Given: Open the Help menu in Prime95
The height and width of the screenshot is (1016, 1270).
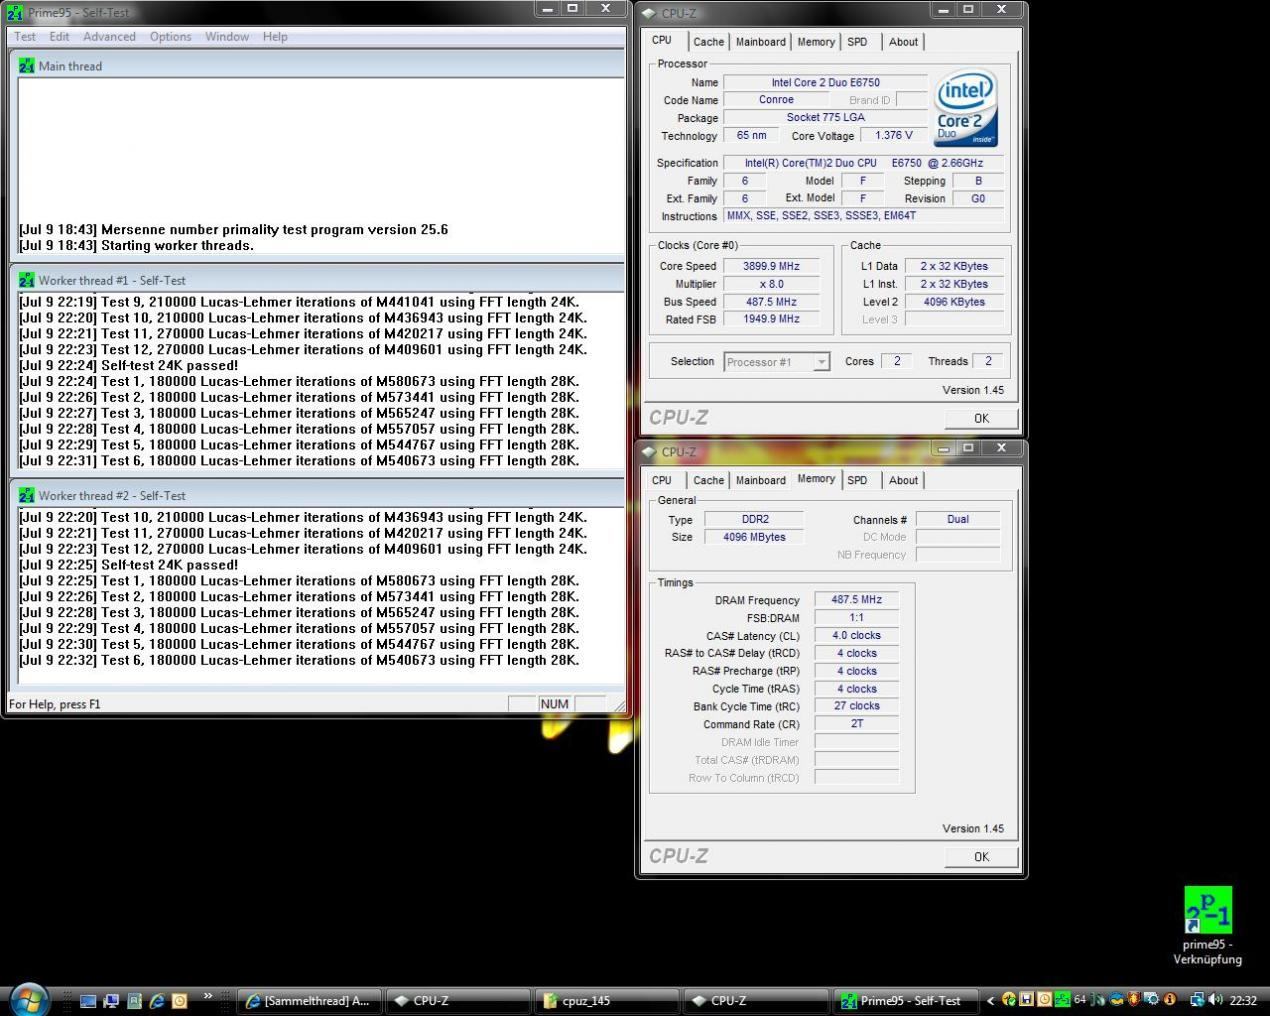Looking at the screenshot, I should (275, 37).
